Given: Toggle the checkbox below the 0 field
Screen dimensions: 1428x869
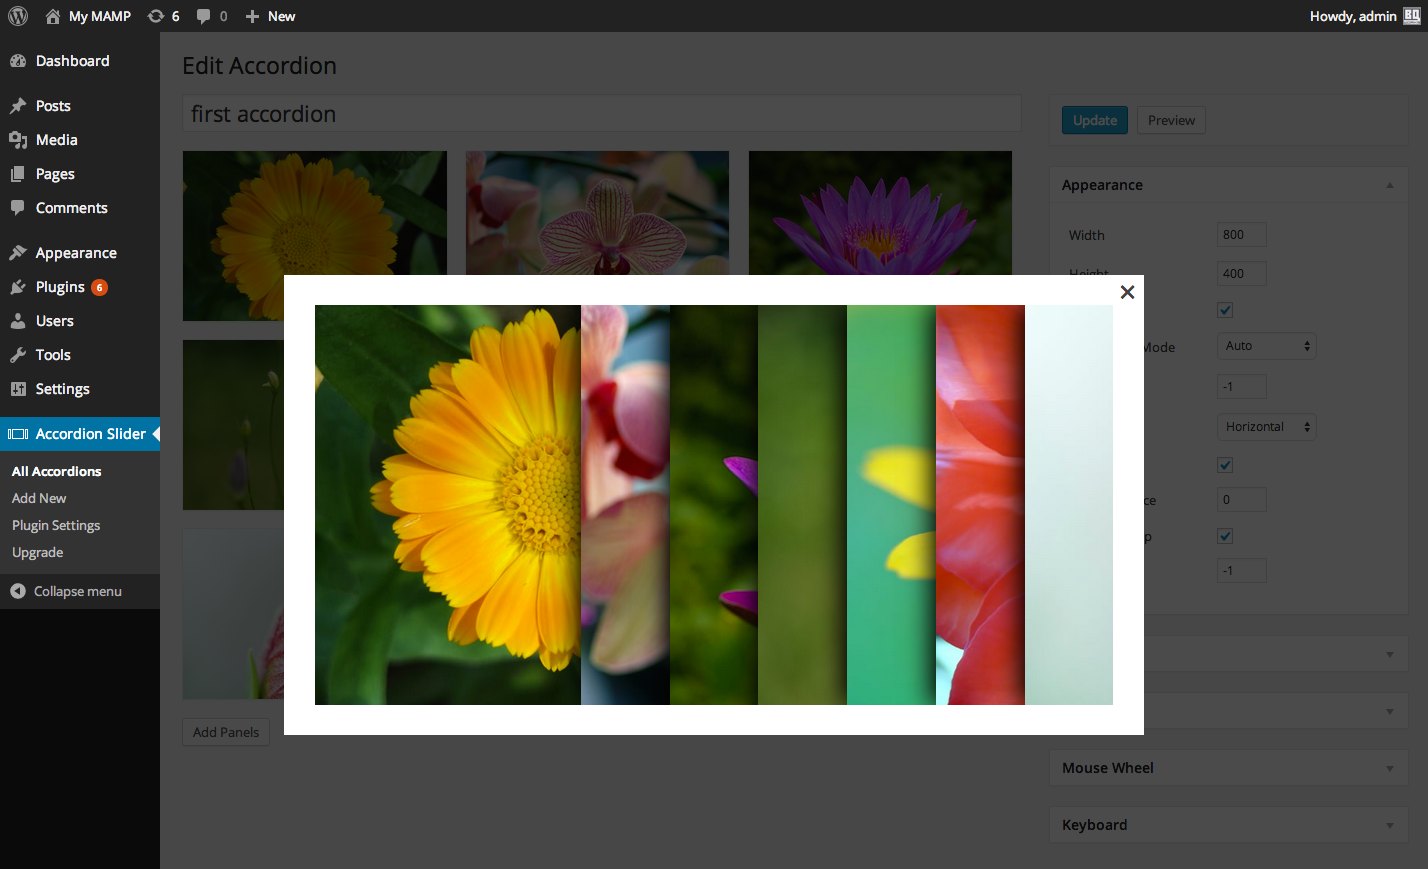Looking at the screenshot, I should 1225,536.
